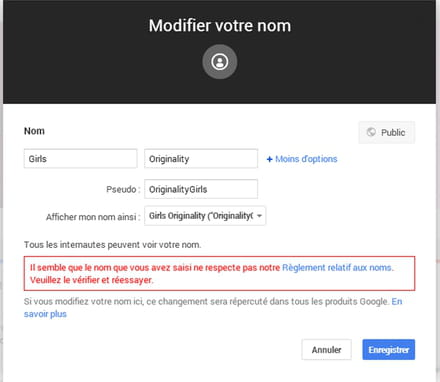This screenshot has height=382, width=440.
Task: Click the 'Nom' section label
Action: (x=34, y=131)
